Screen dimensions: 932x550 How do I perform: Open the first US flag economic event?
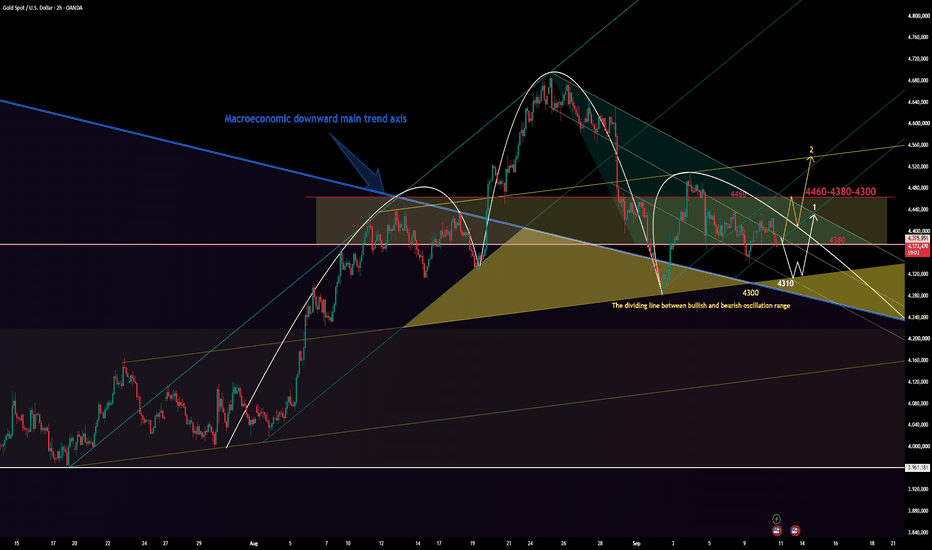coord(777,530)
